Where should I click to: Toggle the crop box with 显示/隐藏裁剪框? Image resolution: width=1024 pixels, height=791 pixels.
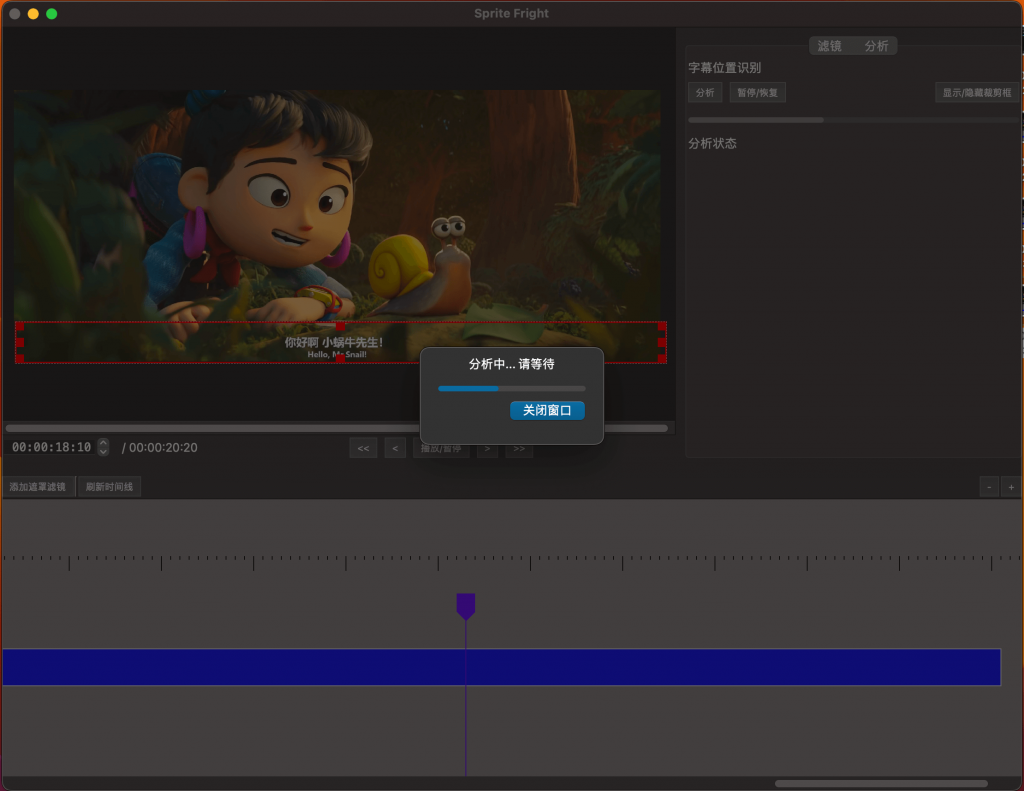point(976,93)
